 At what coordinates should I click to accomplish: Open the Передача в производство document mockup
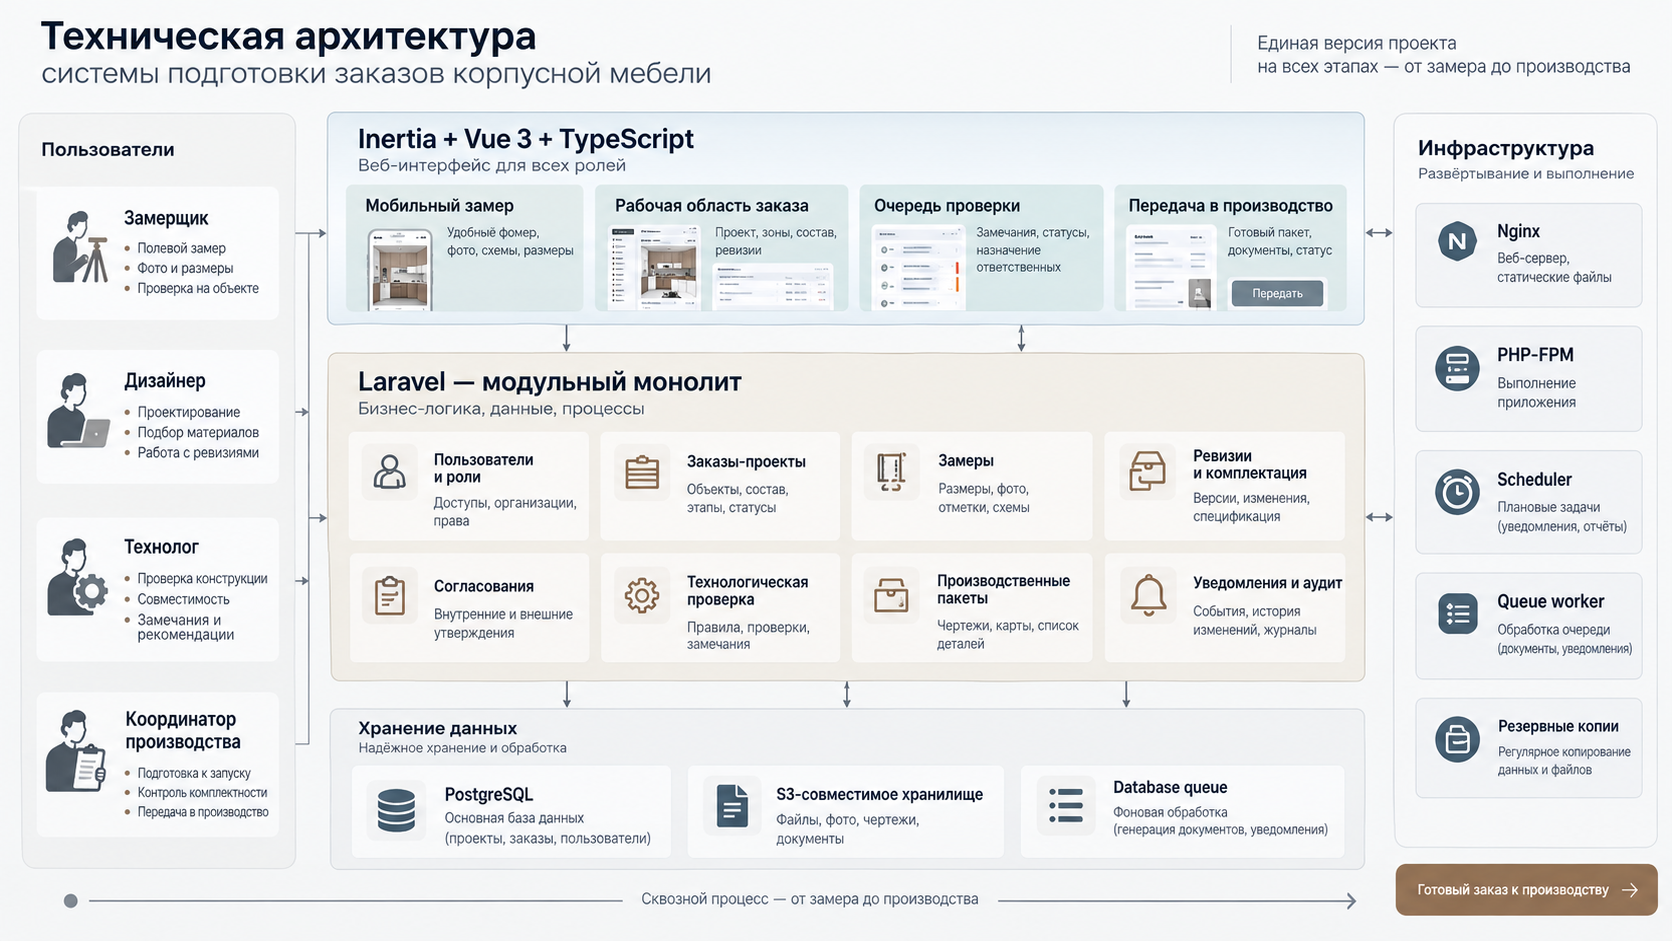click(x=1171, y=268)
